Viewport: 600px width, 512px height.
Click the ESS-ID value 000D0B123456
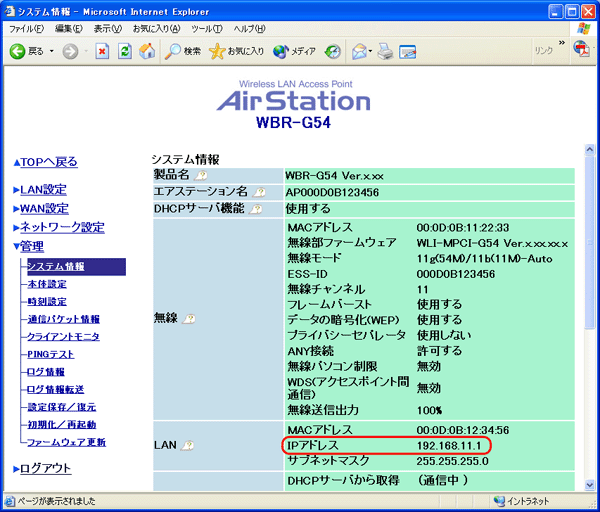click(455, 274)
